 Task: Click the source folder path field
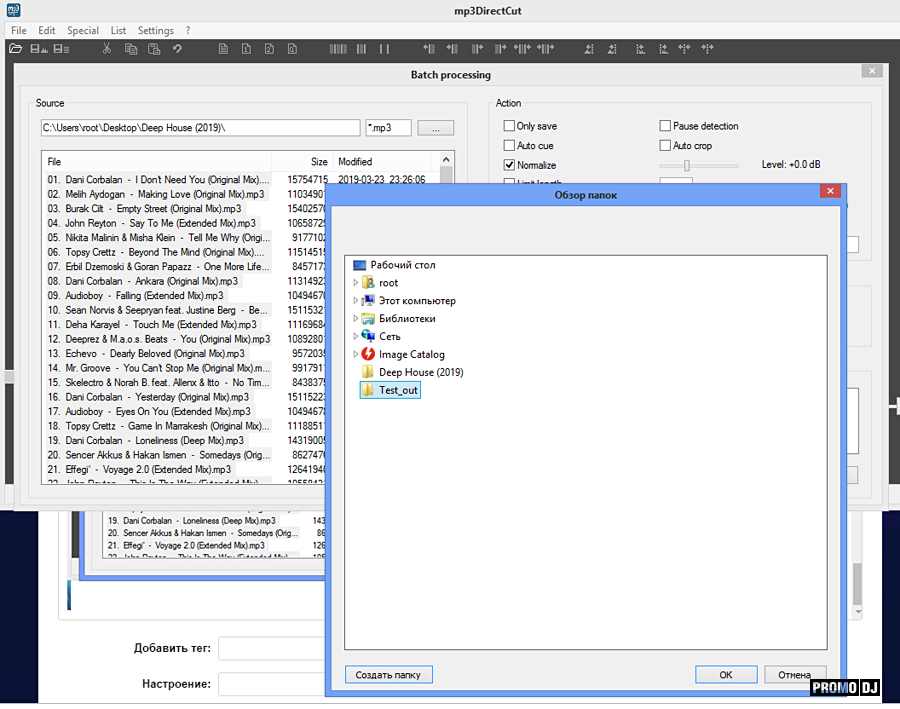(200, 128)
